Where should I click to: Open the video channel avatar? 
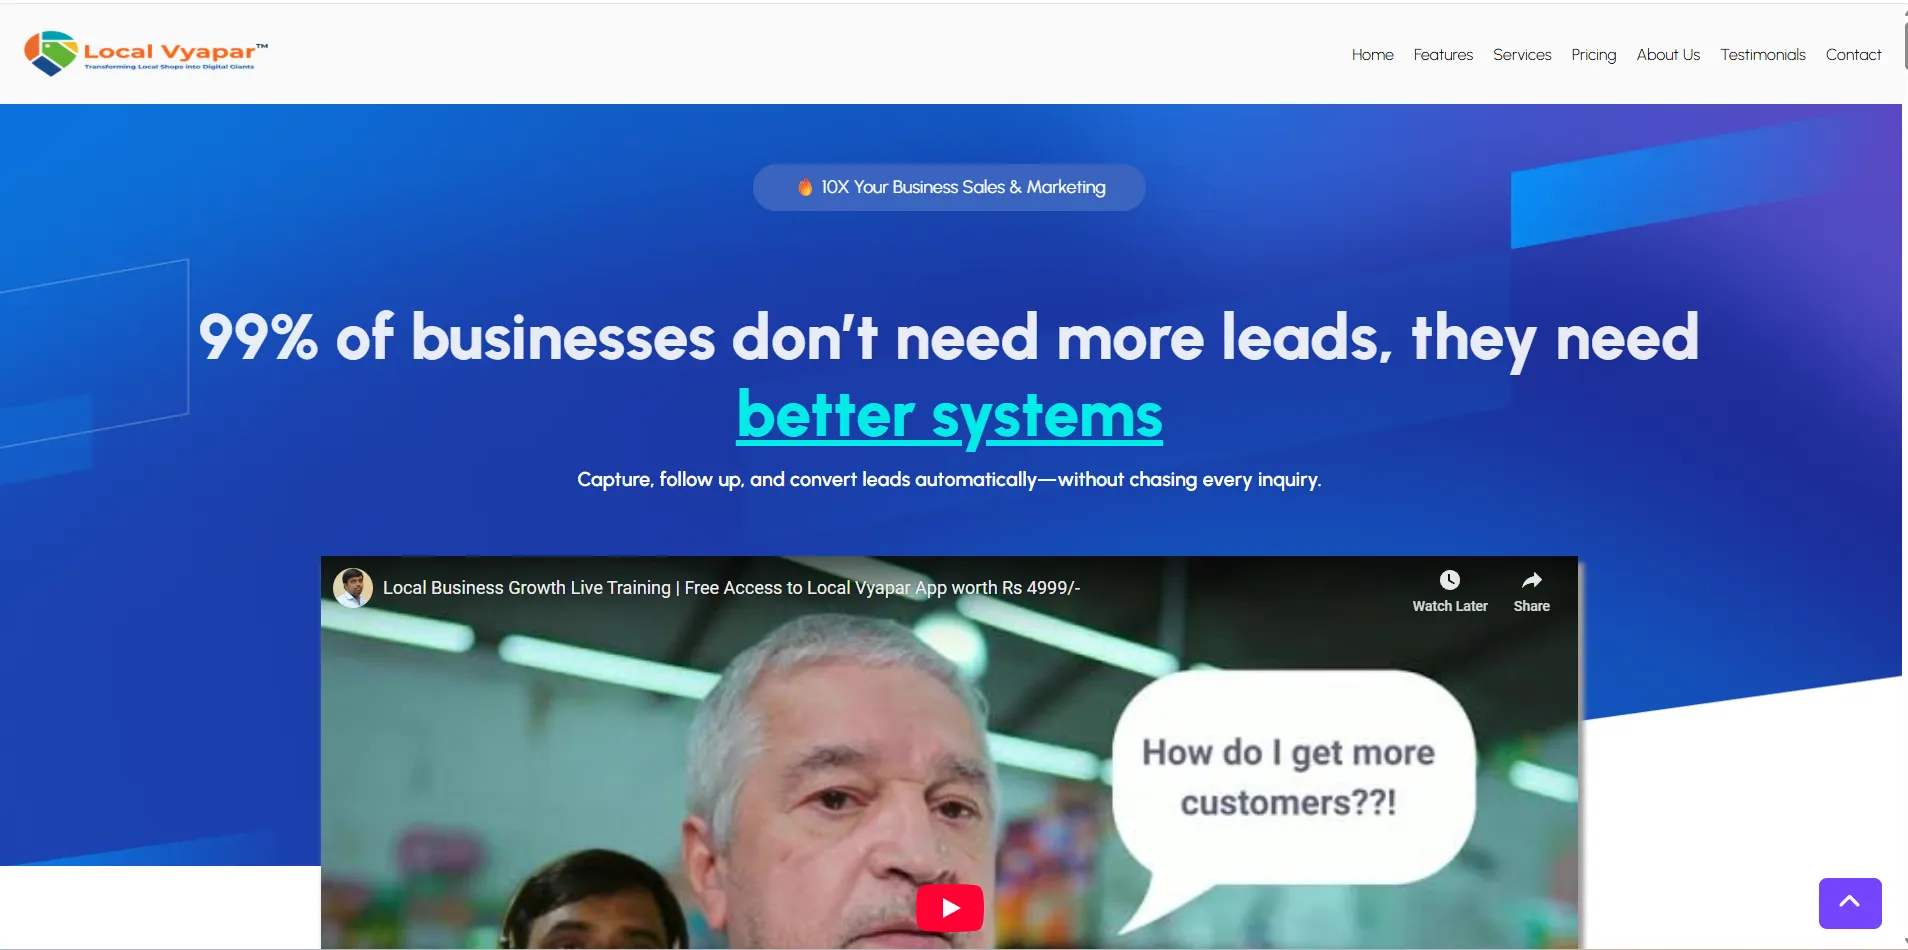(353, 588)
